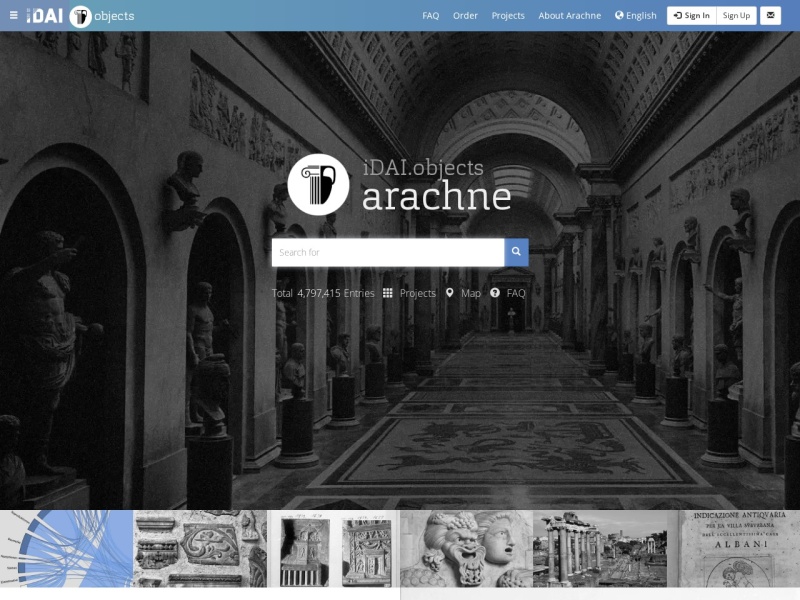Viewport: 800px width, 600px height.
Task: Click the magnifying glass search button
Action: coord(516,252)
